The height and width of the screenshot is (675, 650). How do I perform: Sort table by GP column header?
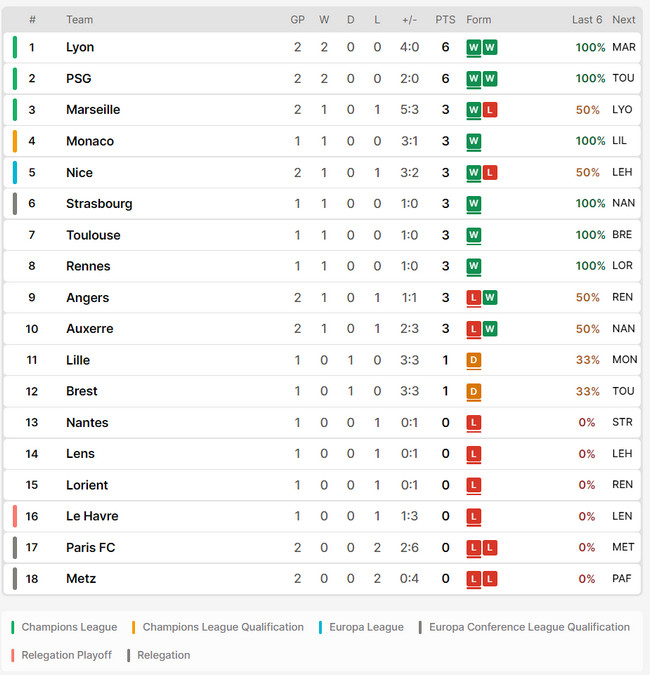tap(297, 20)
